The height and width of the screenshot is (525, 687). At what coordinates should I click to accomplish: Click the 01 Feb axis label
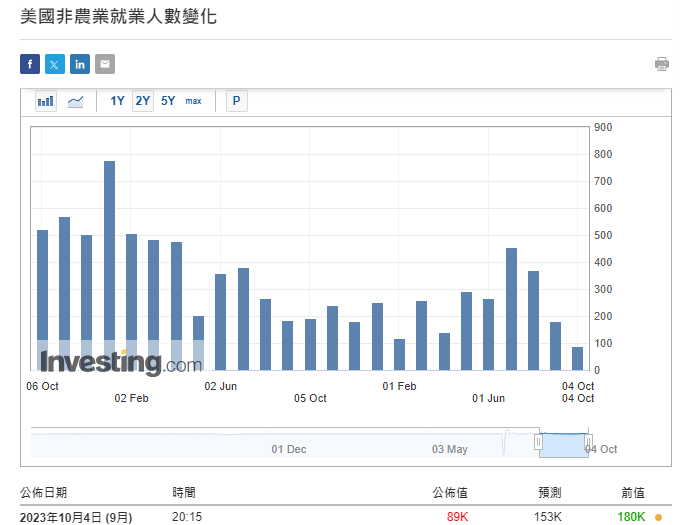399,386
